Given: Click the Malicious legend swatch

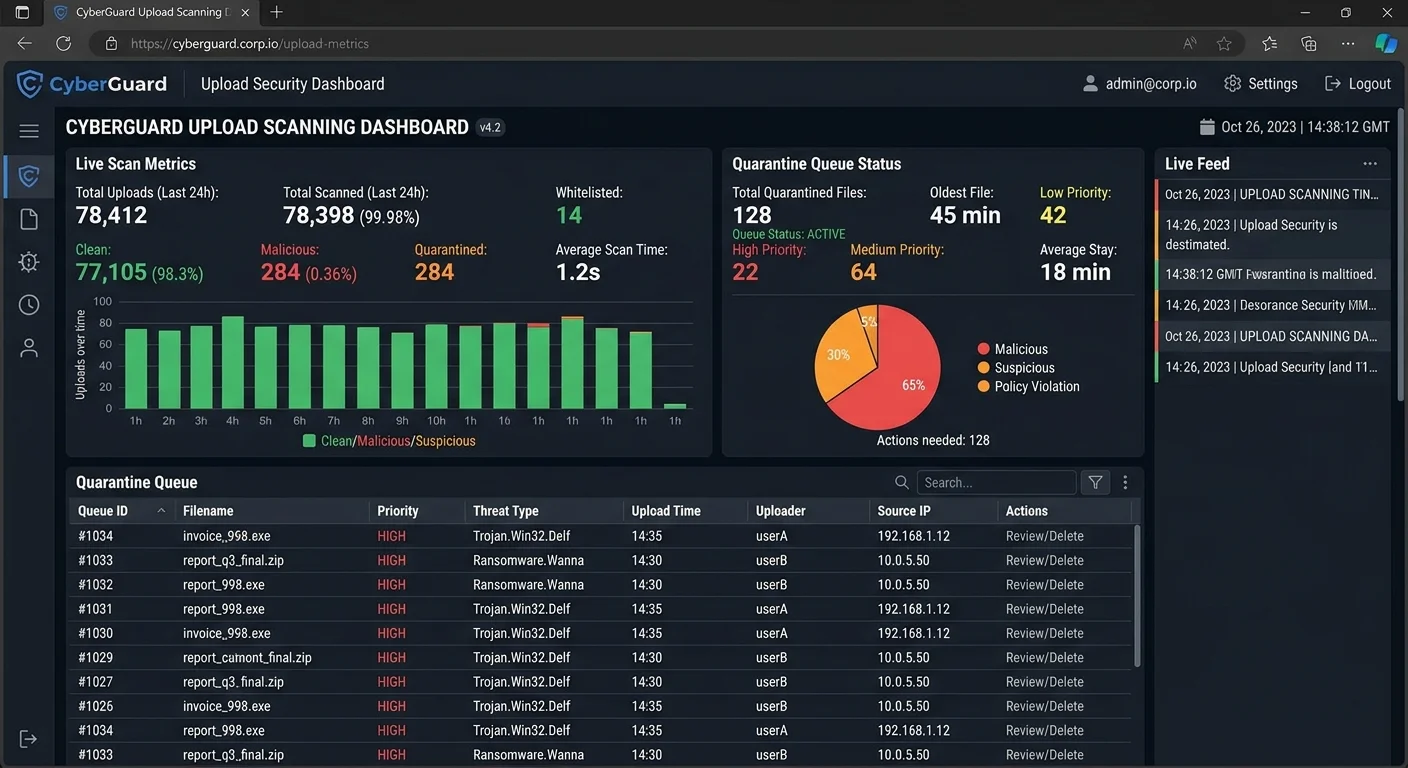Looking at the screenshot, I should click(x=984, y=349).
